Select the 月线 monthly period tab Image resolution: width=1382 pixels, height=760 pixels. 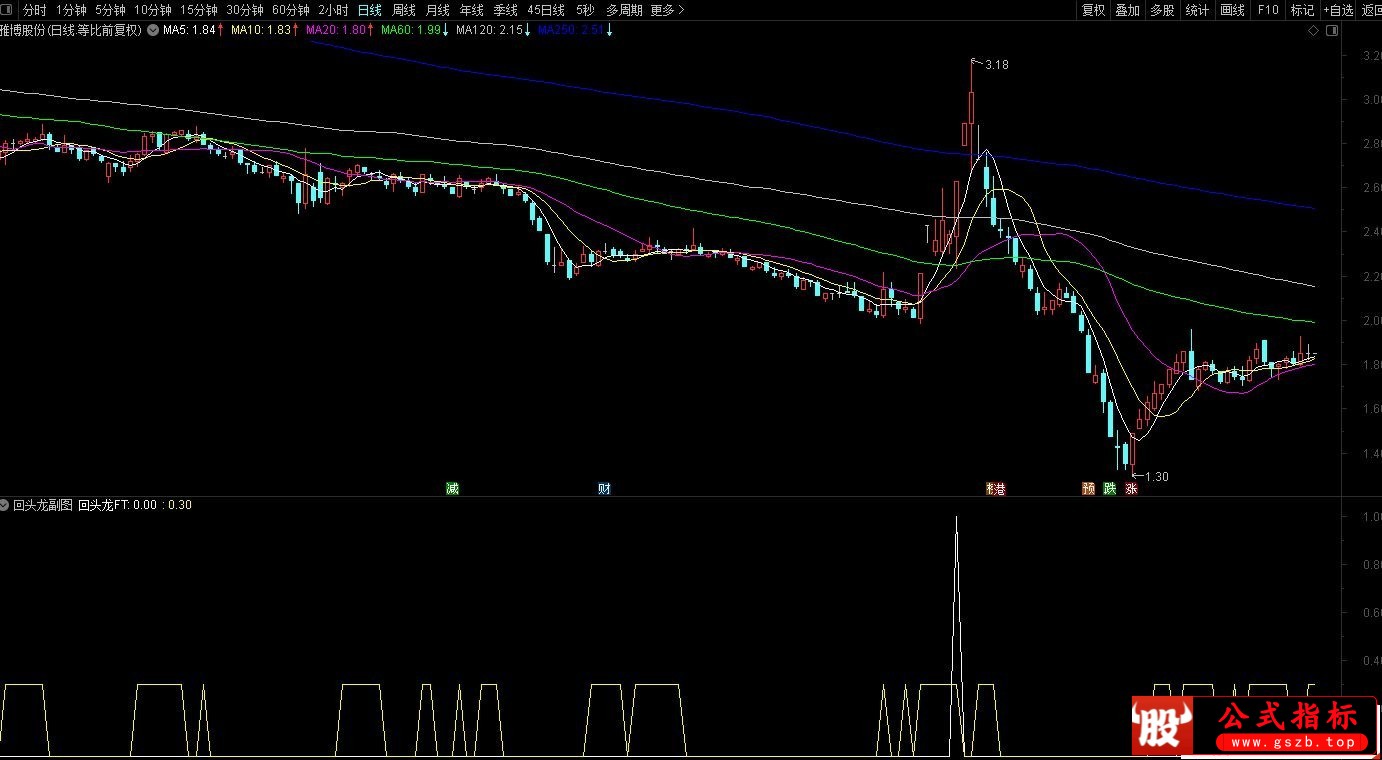(437, 10)
